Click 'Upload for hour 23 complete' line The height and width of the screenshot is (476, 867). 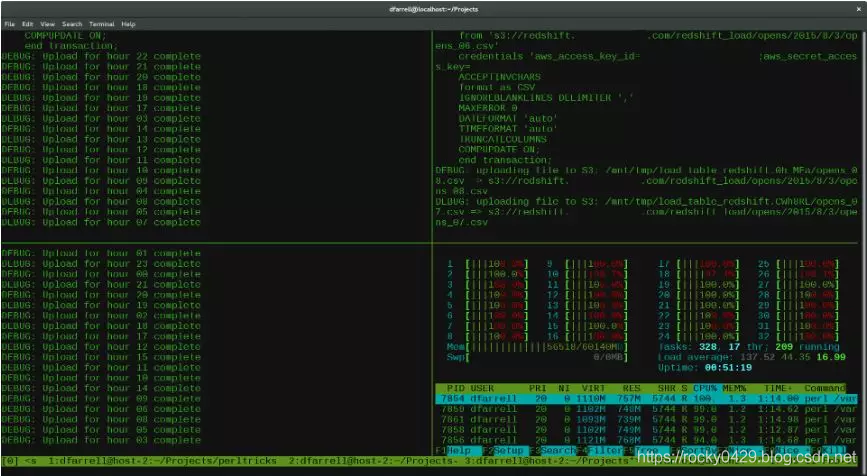click(x=101, y=264)
